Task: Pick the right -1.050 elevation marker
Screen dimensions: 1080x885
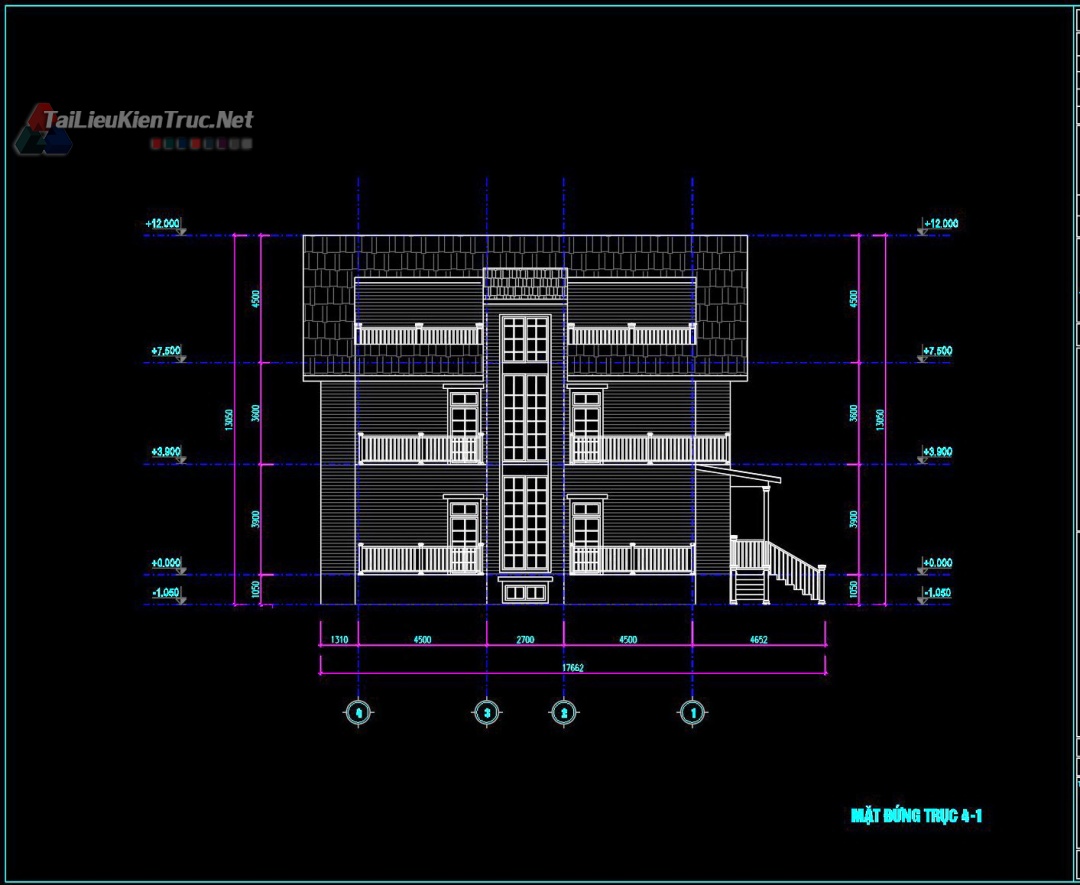Action: [937, 593]
